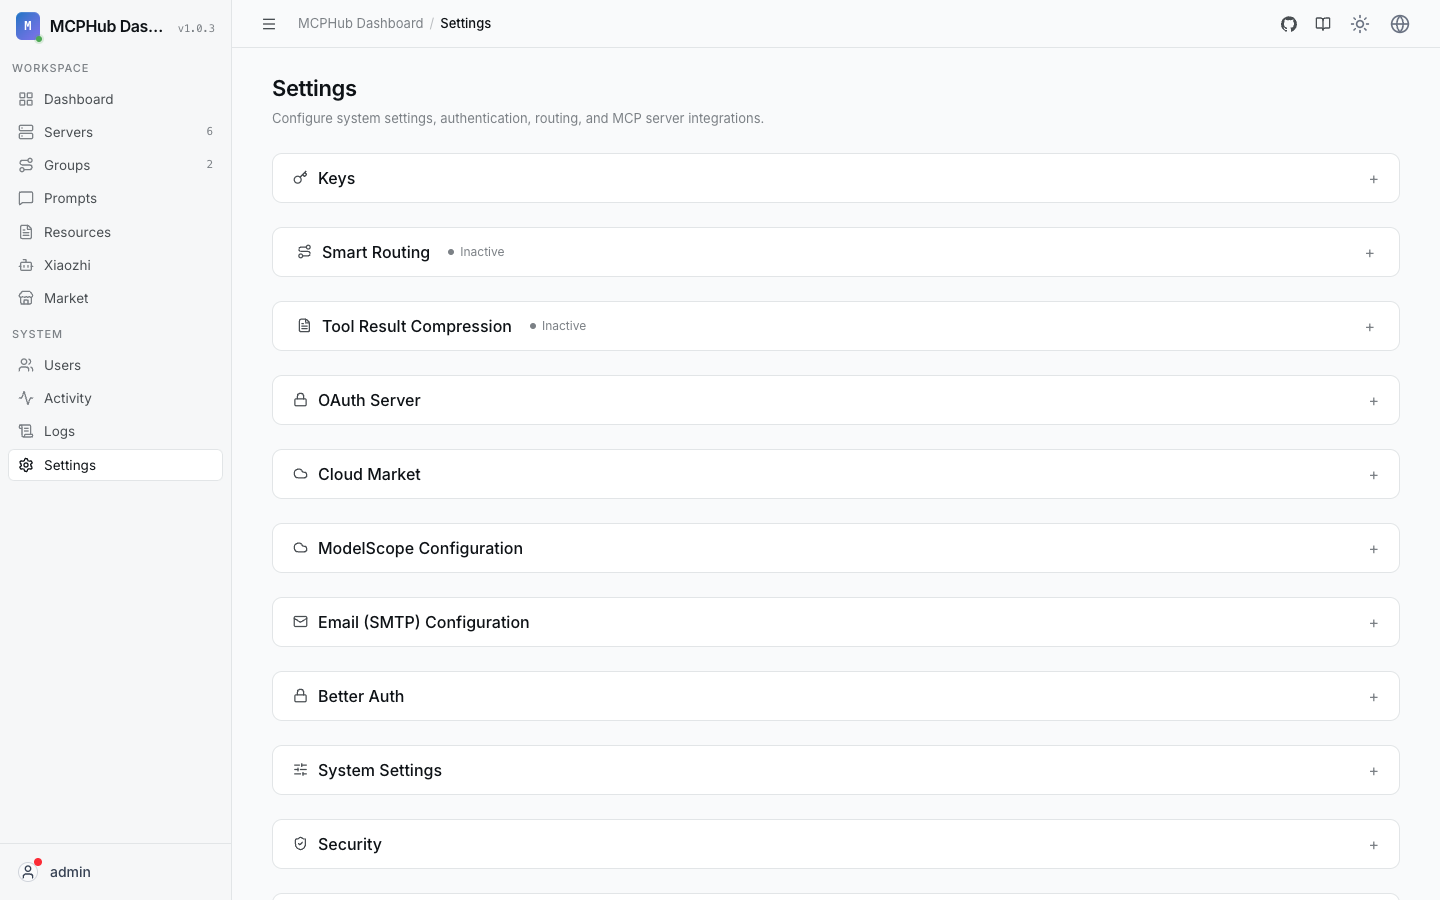
Task: Open the documentation book icon
Action: point(1323,24)
